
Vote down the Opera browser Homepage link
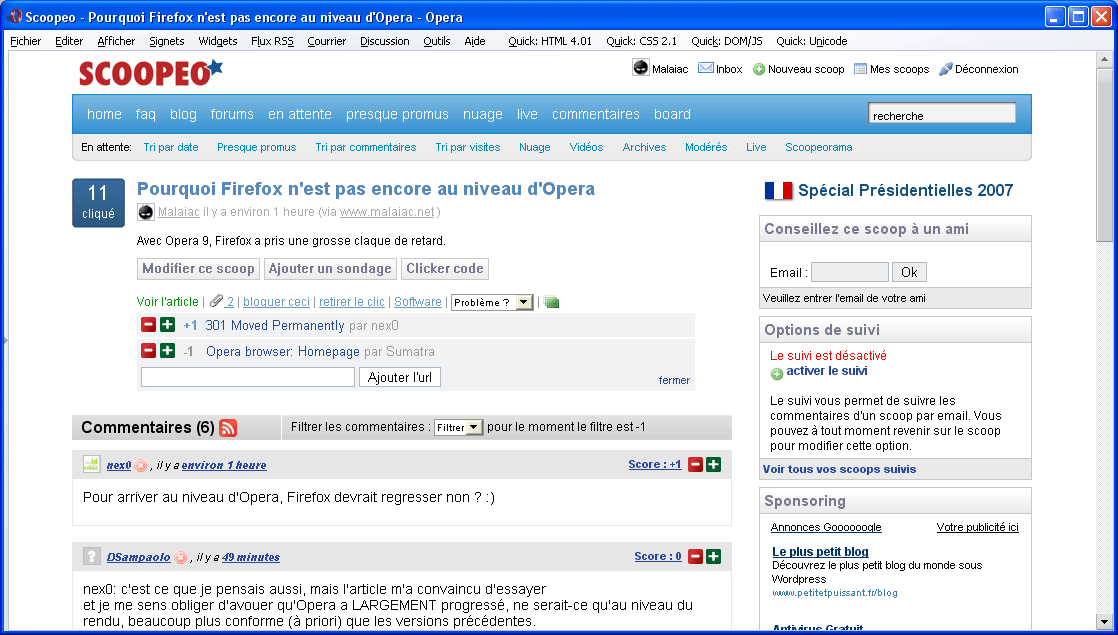pos(148,351)
